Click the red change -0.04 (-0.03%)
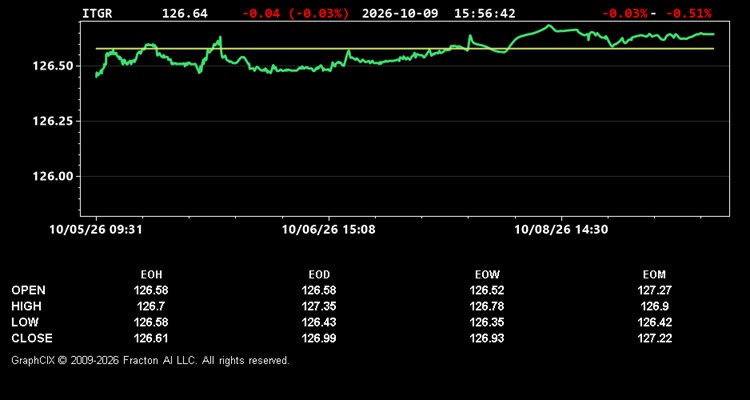Viewport: 750px width, 400px height. pos(296,13)
